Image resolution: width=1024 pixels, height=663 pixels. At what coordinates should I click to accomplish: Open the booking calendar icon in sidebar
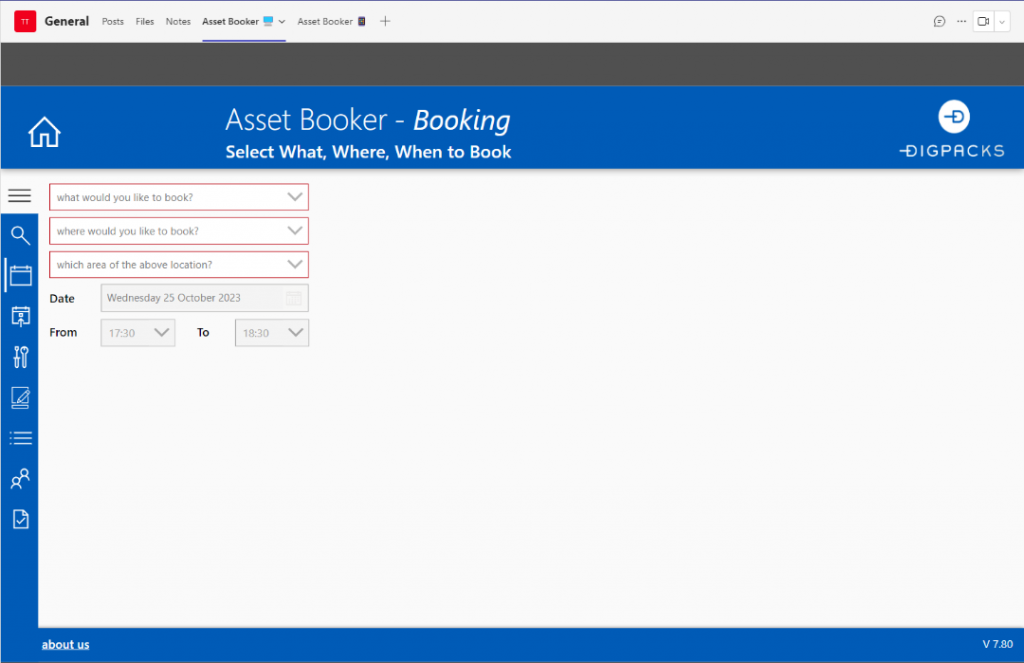20,276
